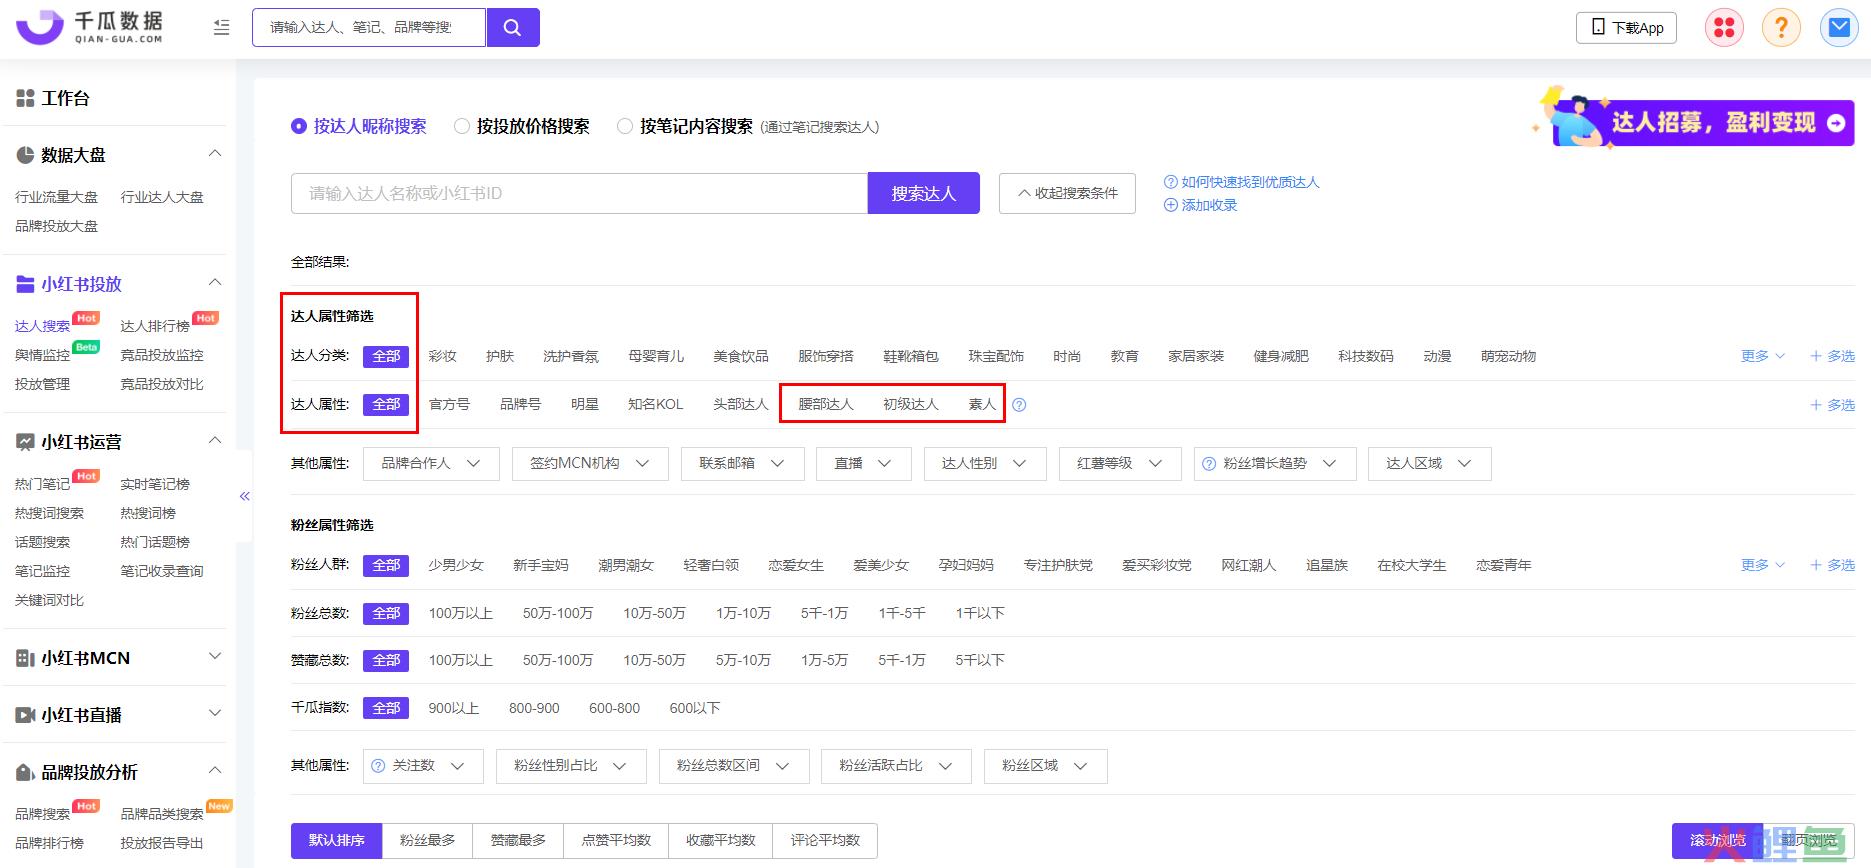Select 全部 in 达人属性 row
The width and height of the screenshot is (1871, 868).
point(386,404)
